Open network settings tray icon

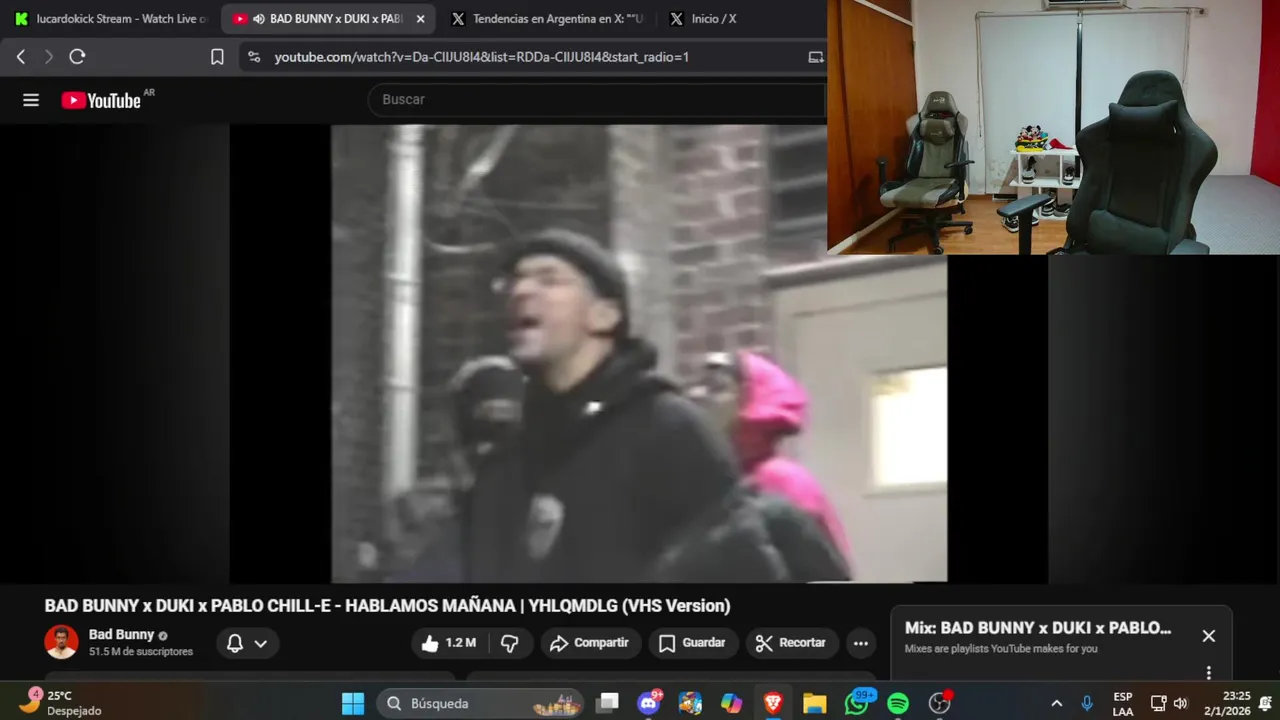pyautogui.click(x=1158, y=703)
